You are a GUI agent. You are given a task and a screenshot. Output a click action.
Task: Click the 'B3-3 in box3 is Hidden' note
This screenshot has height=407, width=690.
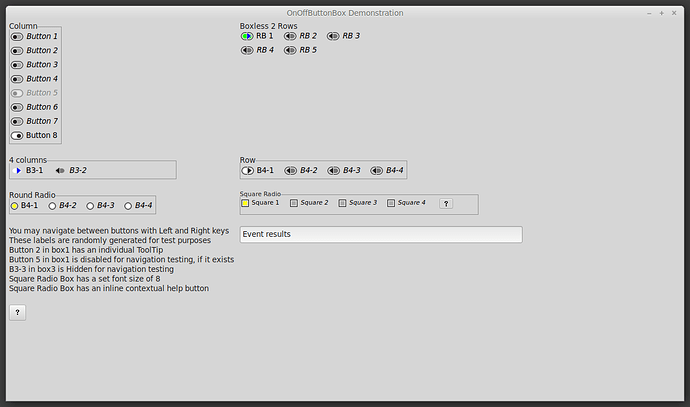[92, 269]
